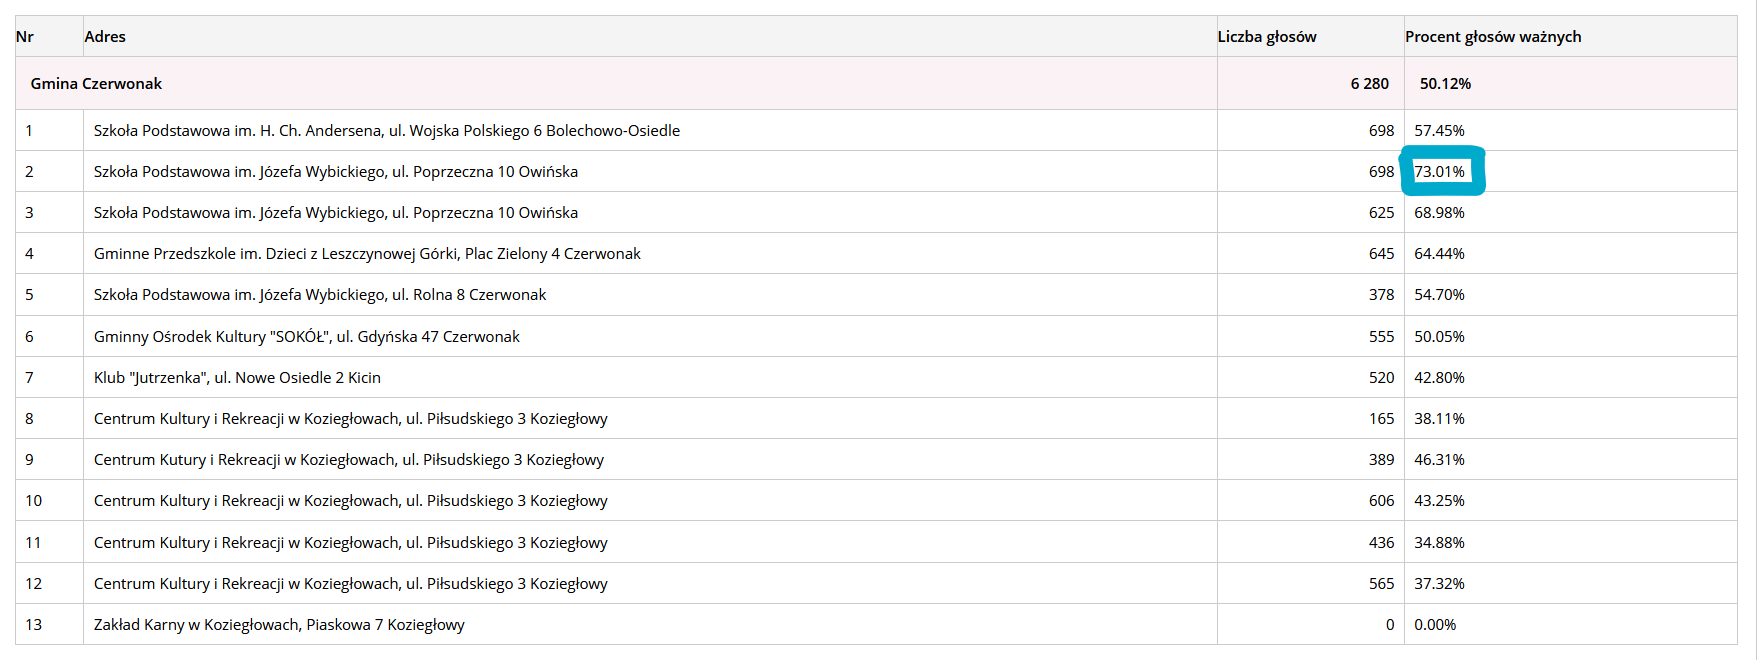This screenshot has height=660, width=1757.
Task: Click the percentage '34.88%'
Action: [x=1439, y=543]
